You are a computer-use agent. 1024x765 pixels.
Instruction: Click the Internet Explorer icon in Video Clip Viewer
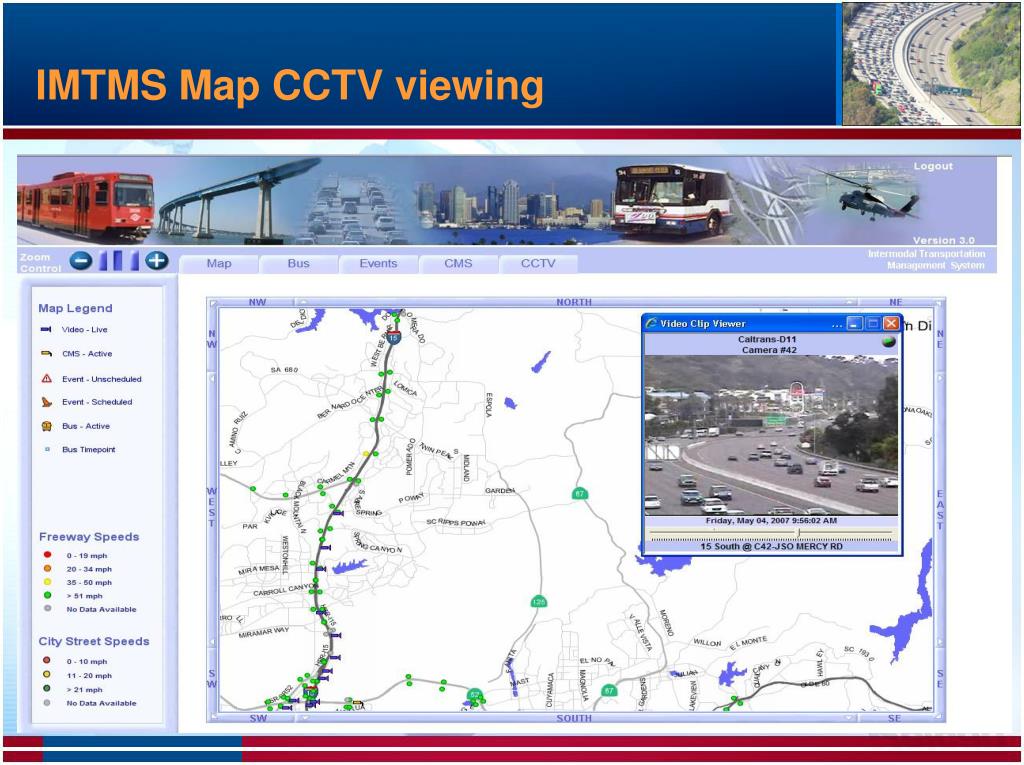tap(651, 323)
